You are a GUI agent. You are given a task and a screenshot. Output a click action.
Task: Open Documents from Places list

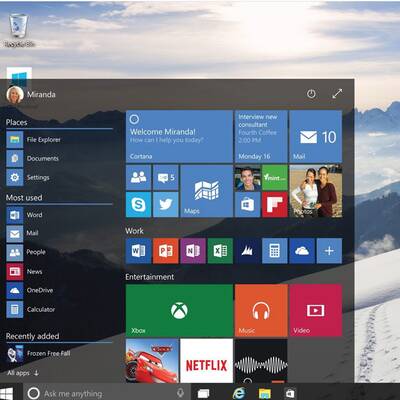coord(33,158)
